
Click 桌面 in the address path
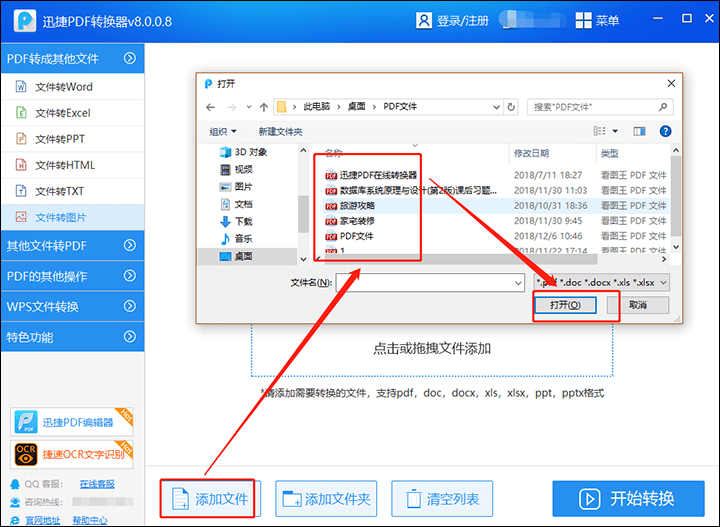click(x=356, y=107)
